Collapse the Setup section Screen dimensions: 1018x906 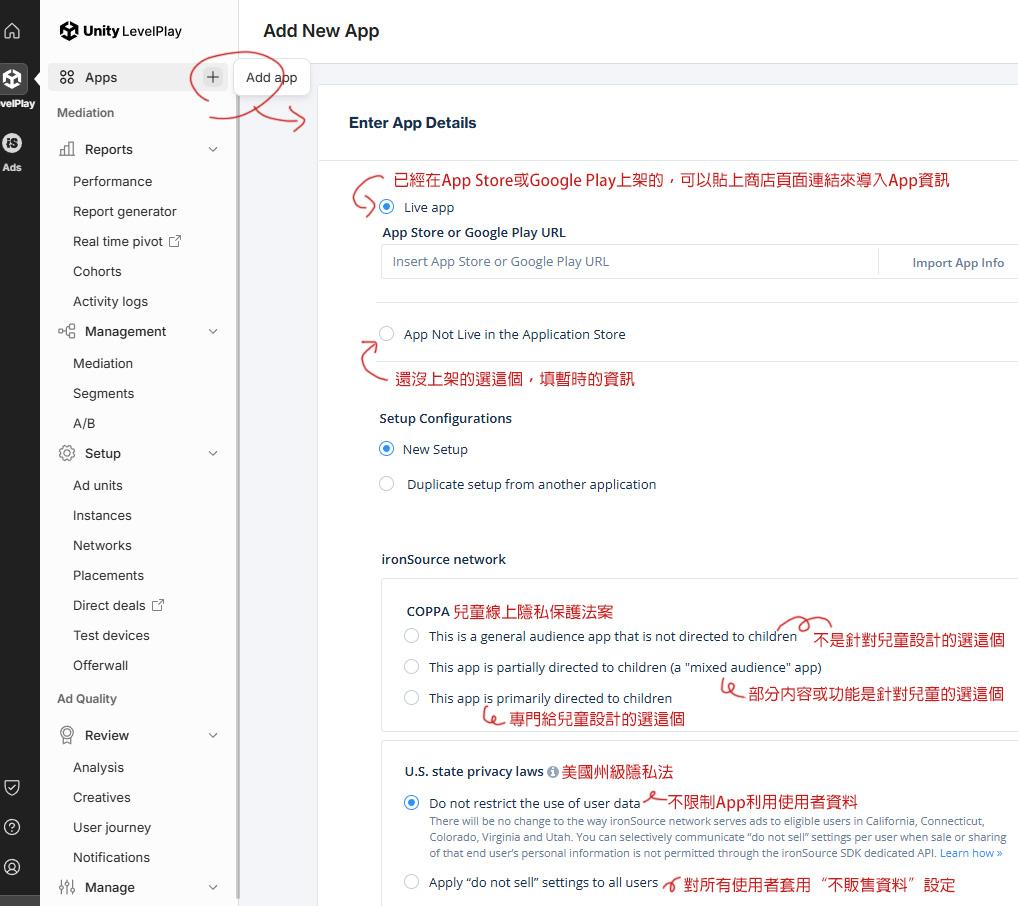[x=212, y=453]
